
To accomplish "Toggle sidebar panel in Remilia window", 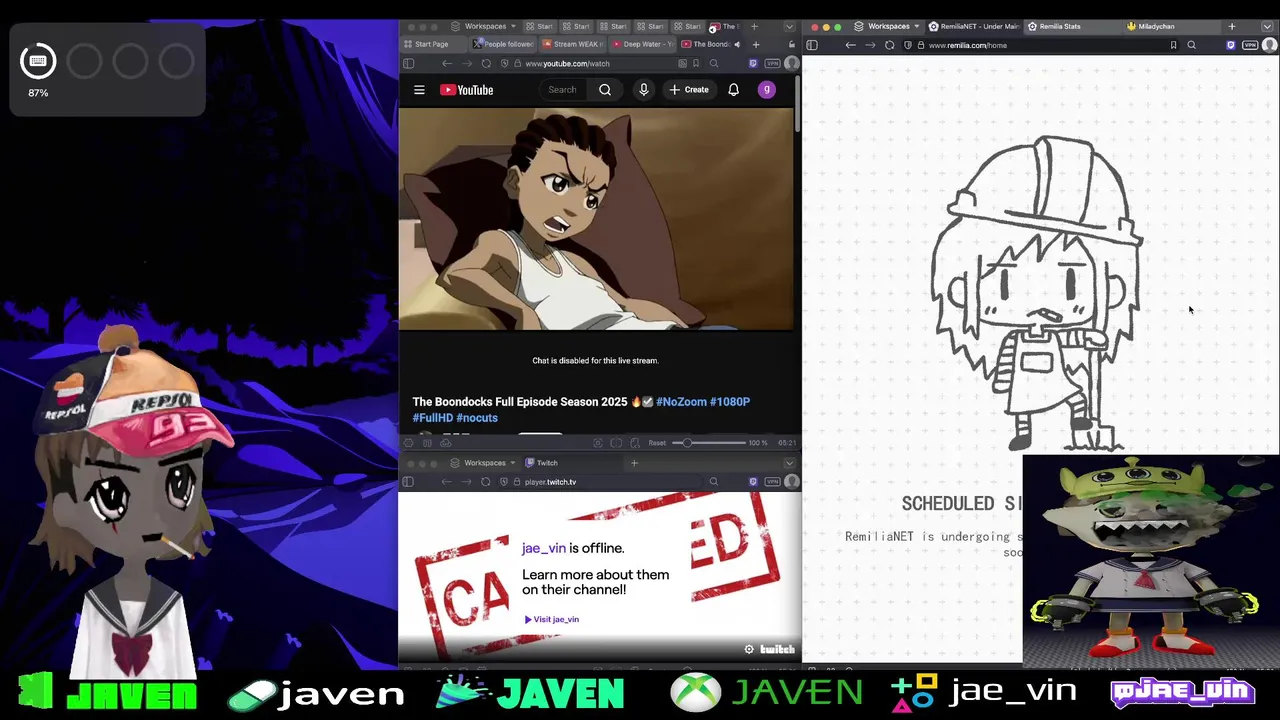I will tap(812, 45).
